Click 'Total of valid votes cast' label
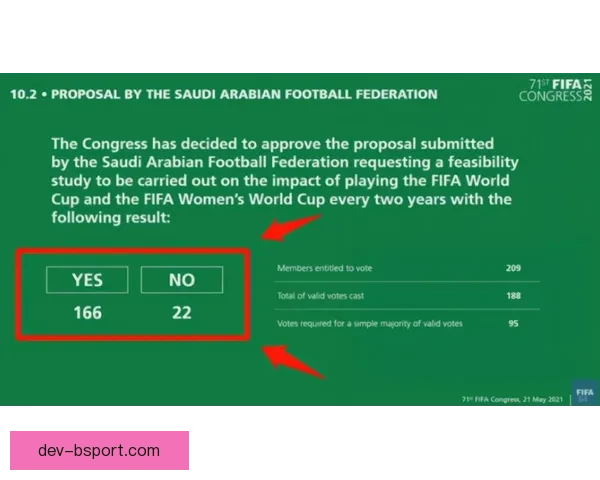The width and height of the screenshot is (600, 480). click(x=323, y=295)
